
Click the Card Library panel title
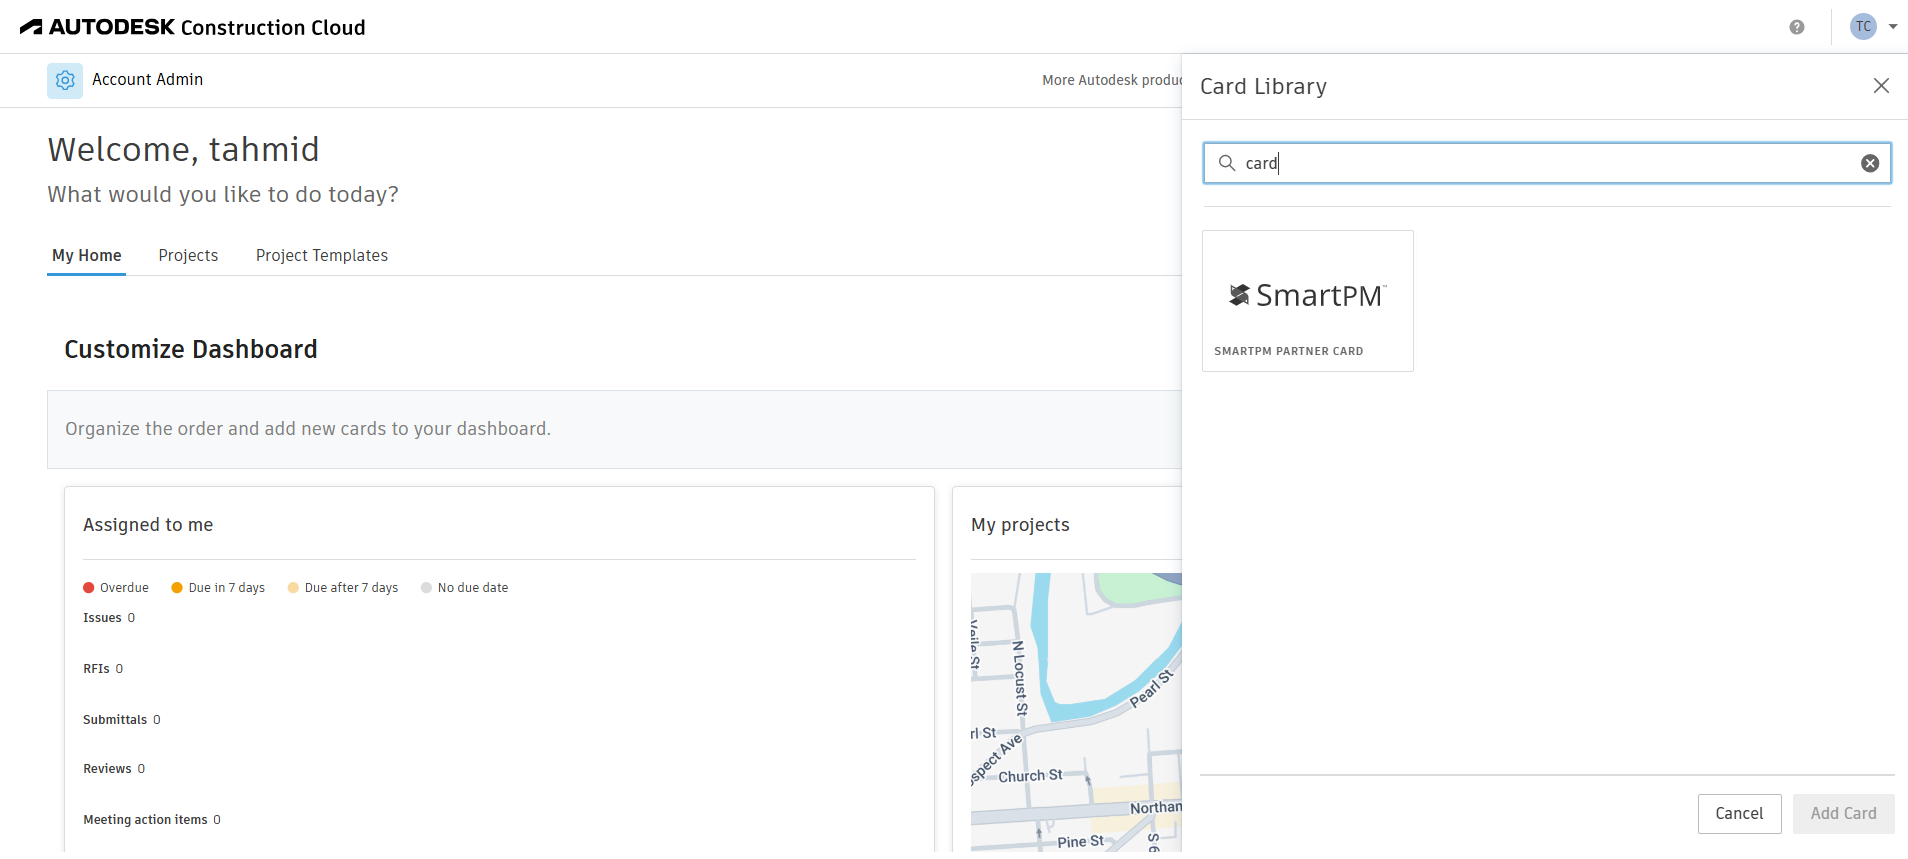[1263, 87]
